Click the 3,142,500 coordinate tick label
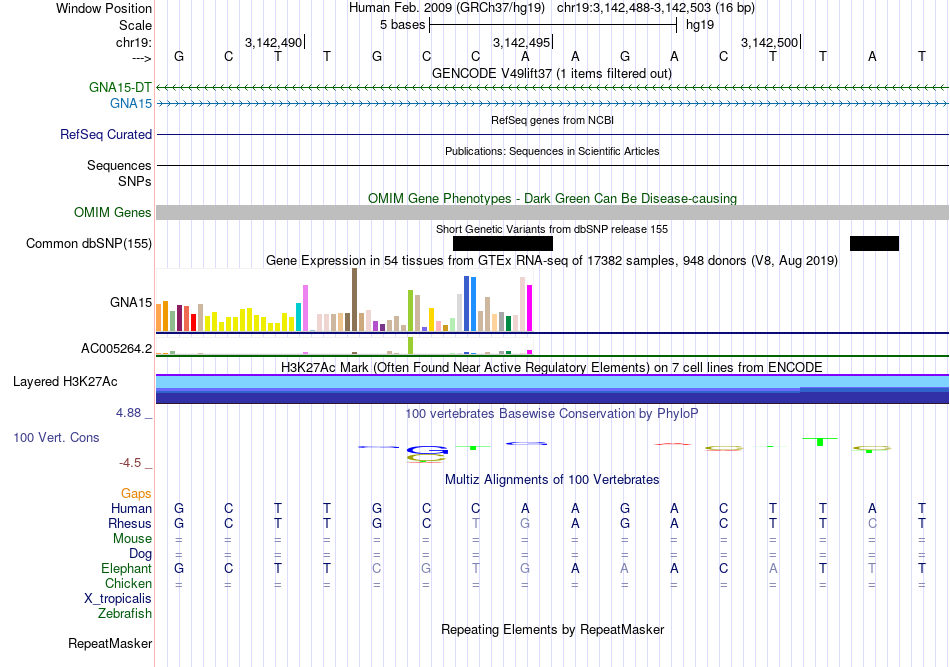The image size is (950, 667). [769, 42]
